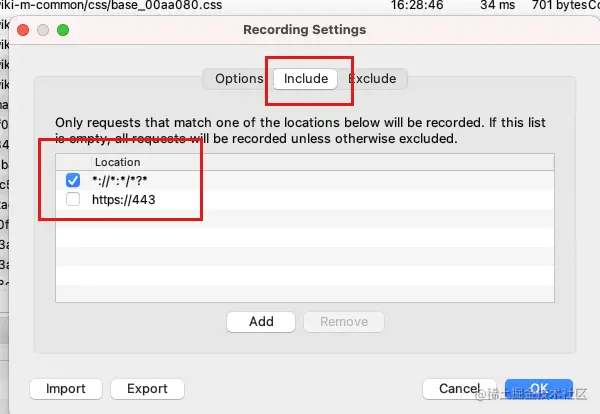Enable the https://443 location checkbox
Viewport: 600px width, 414px height.
(x=73, y=199)
